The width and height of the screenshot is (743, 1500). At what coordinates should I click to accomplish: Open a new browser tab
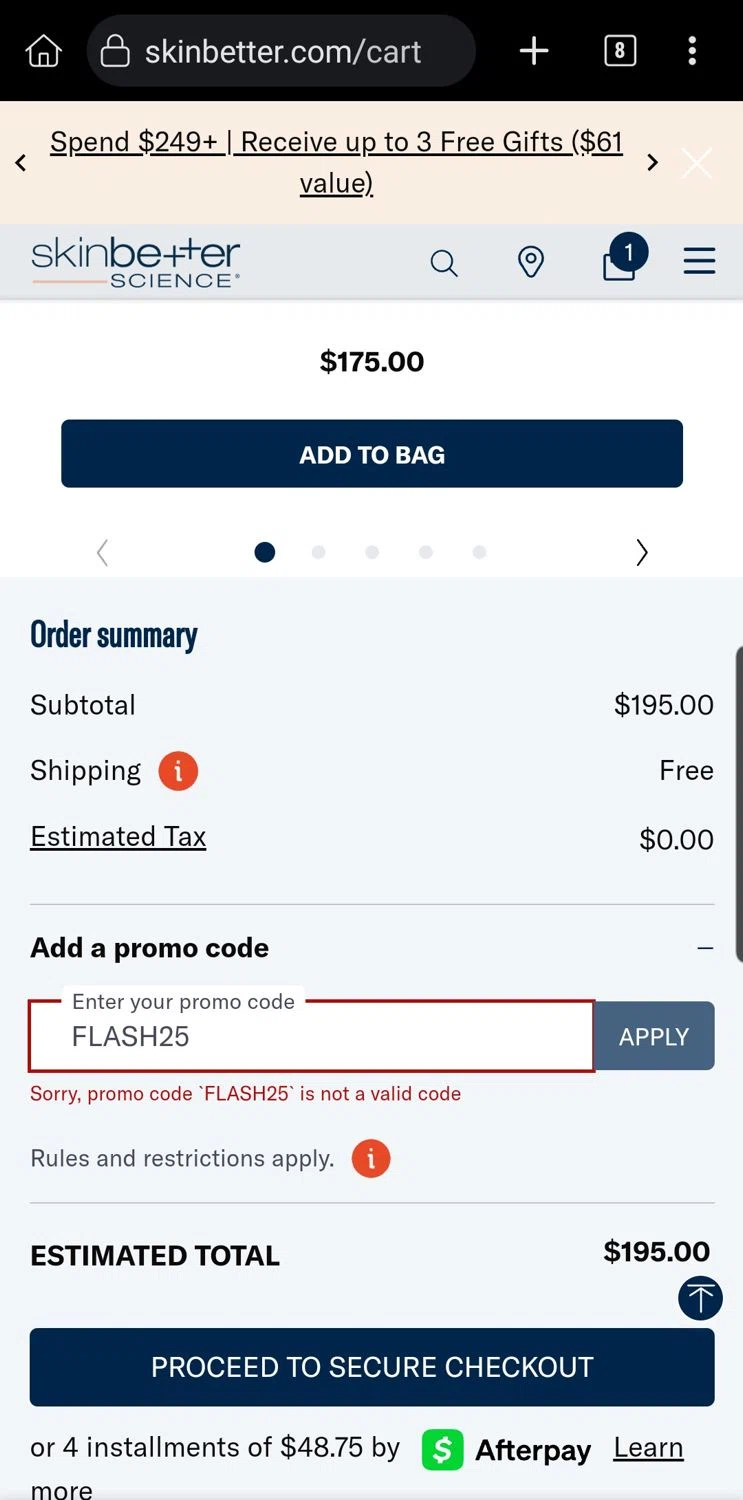tap(534, 51)
